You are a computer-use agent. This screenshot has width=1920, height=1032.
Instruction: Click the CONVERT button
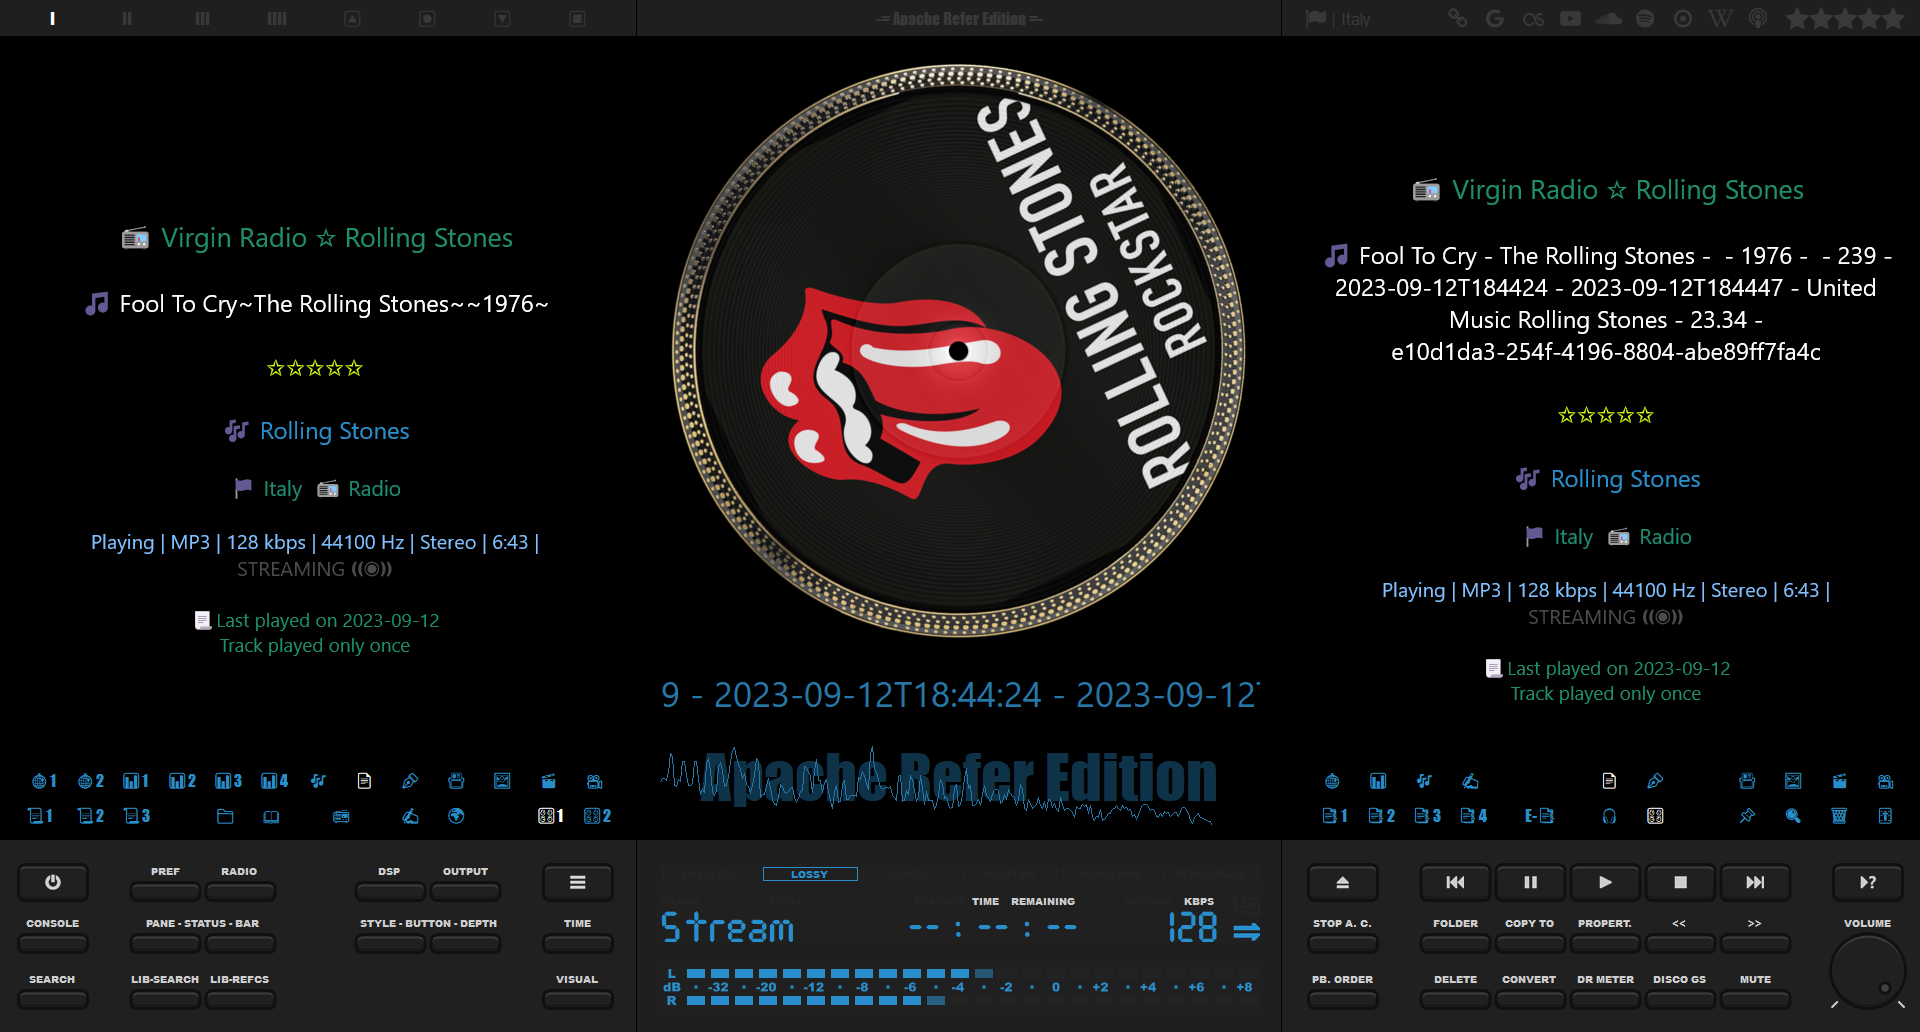click(1530, 999)
